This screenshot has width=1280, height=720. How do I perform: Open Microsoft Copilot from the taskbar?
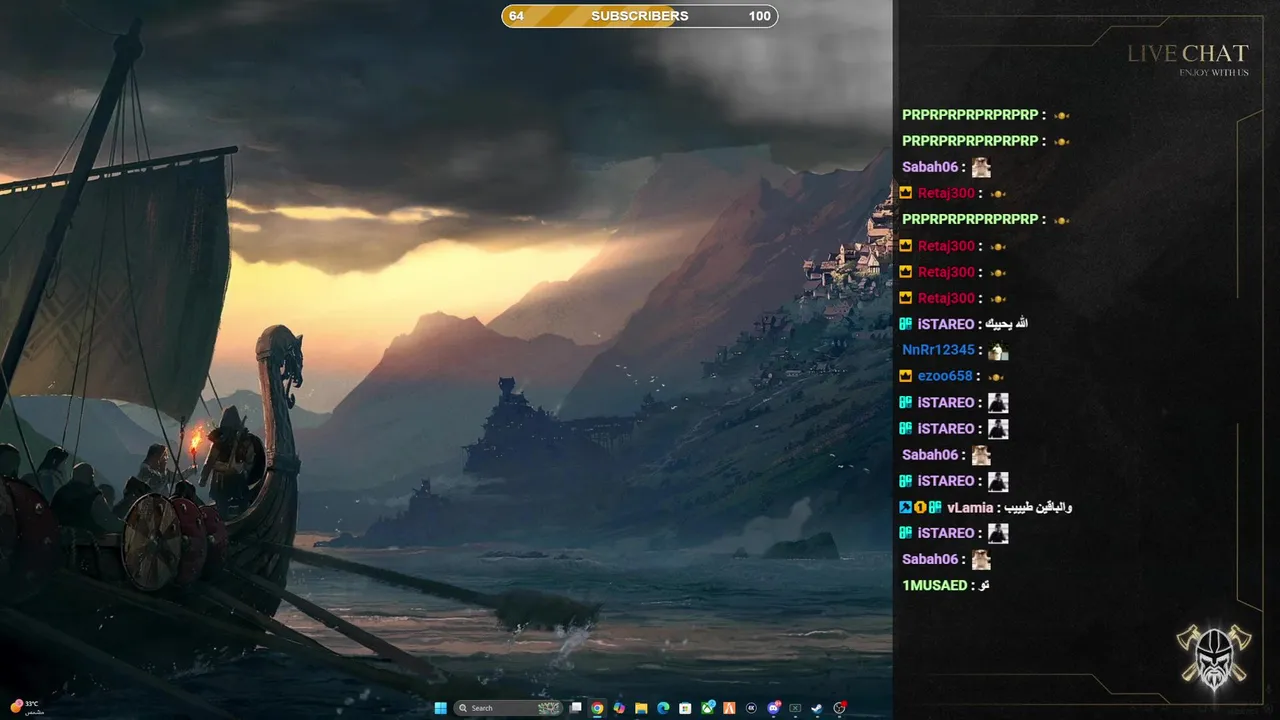coord(619,708)
